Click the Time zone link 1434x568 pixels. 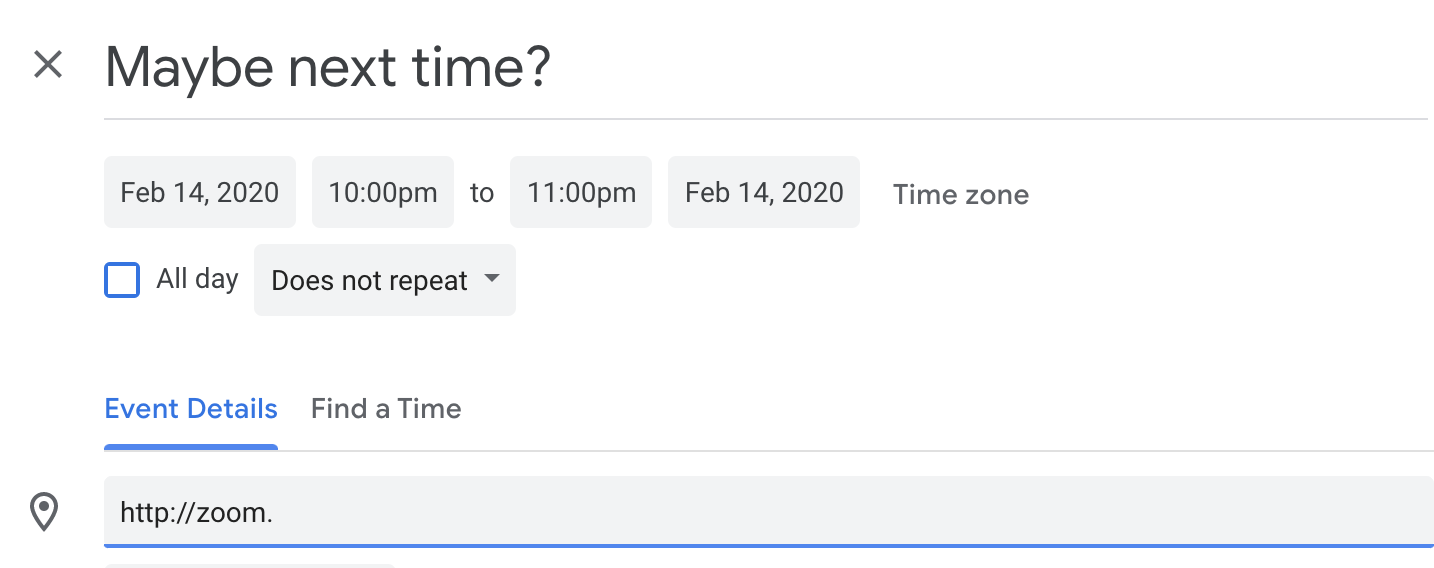[x=960, y=194]
